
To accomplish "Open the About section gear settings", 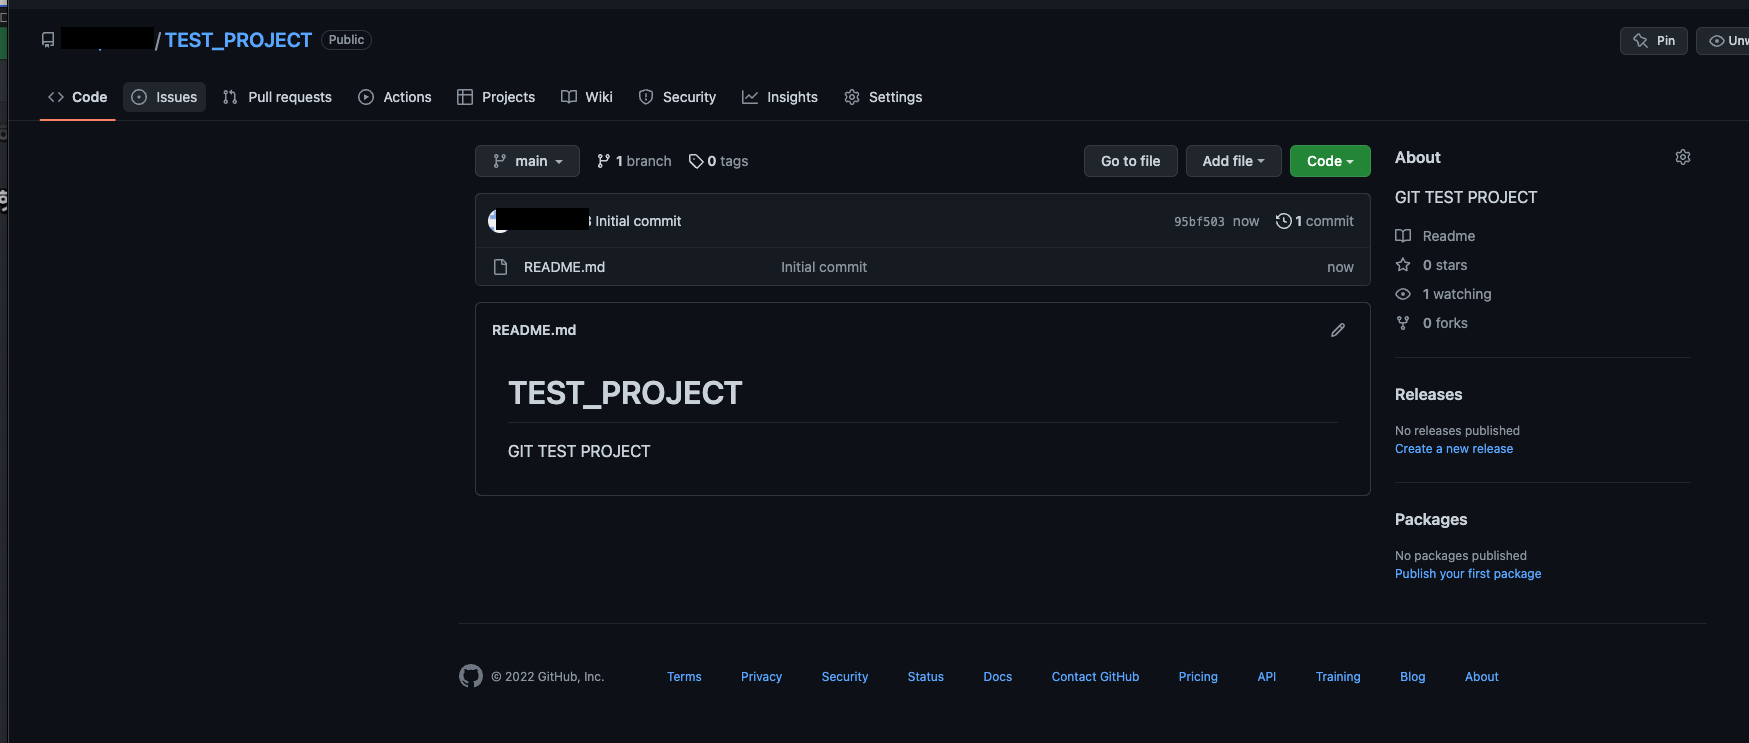I will click(1683, 157).
